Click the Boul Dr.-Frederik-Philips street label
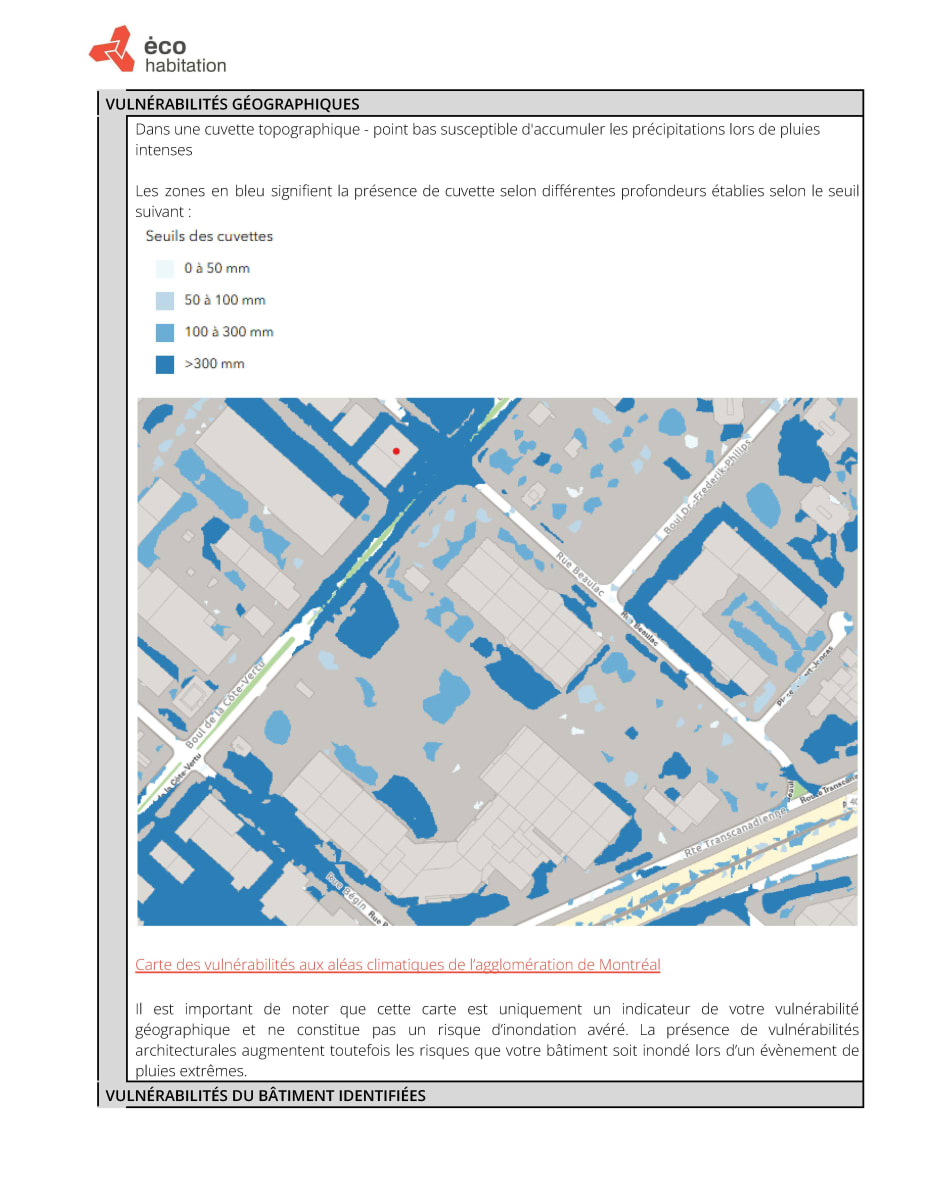The width and height of the screenshot is (931, 1200). 706,486
